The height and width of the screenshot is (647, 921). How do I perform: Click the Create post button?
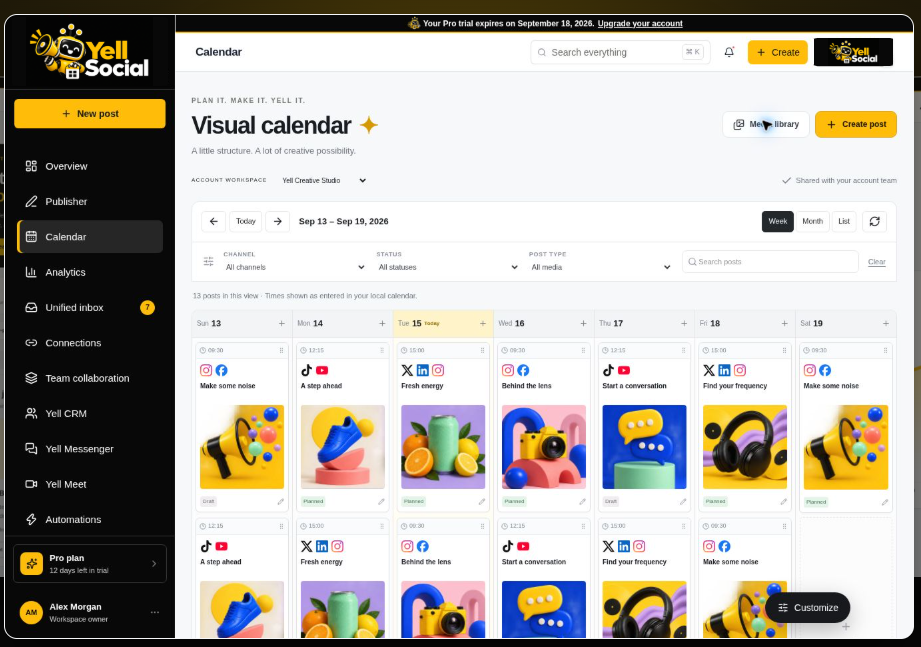856,124
